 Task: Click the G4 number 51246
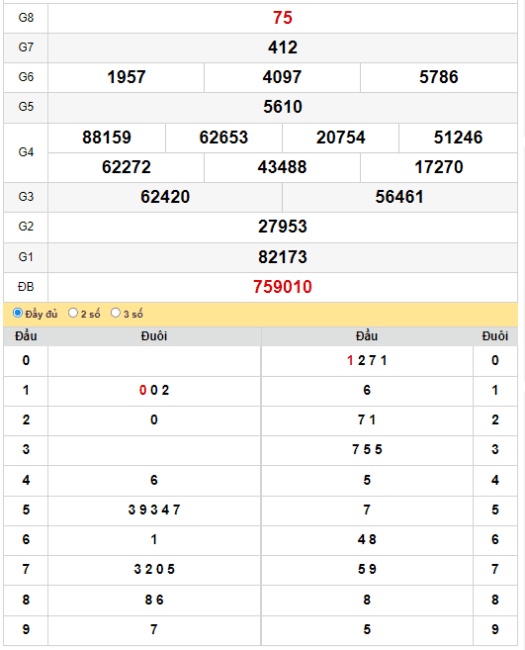click(458, 138)
